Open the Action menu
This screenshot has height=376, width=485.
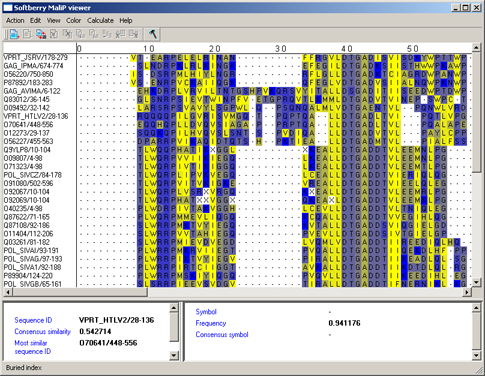(x=15, y=20)
